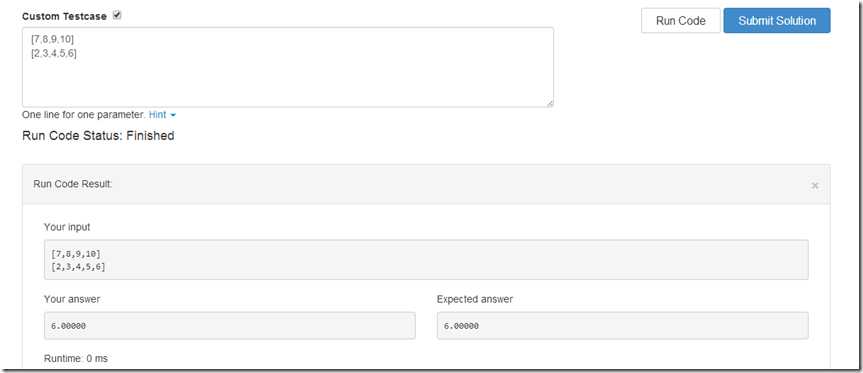Click the Expected answer value 6.00000
The image size is (863, 373).
coord(461,326)
